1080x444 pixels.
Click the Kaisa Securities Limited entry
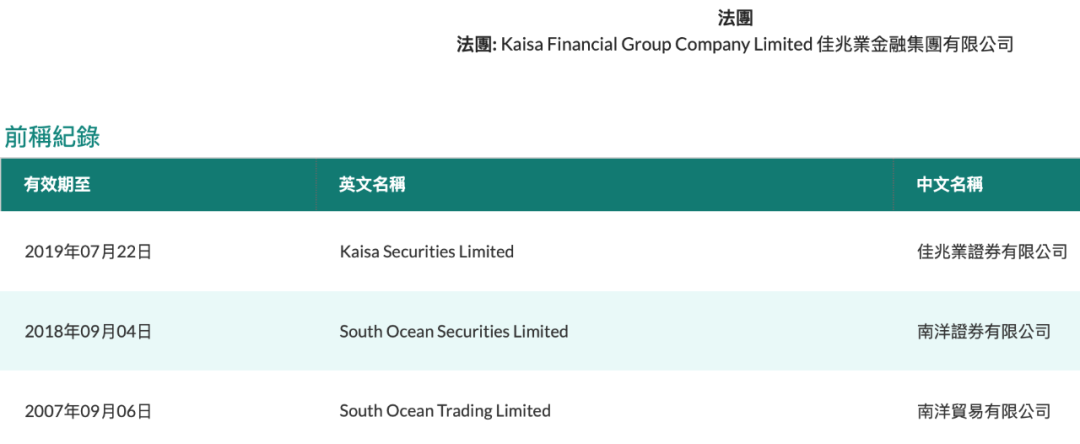pos(427,252)
